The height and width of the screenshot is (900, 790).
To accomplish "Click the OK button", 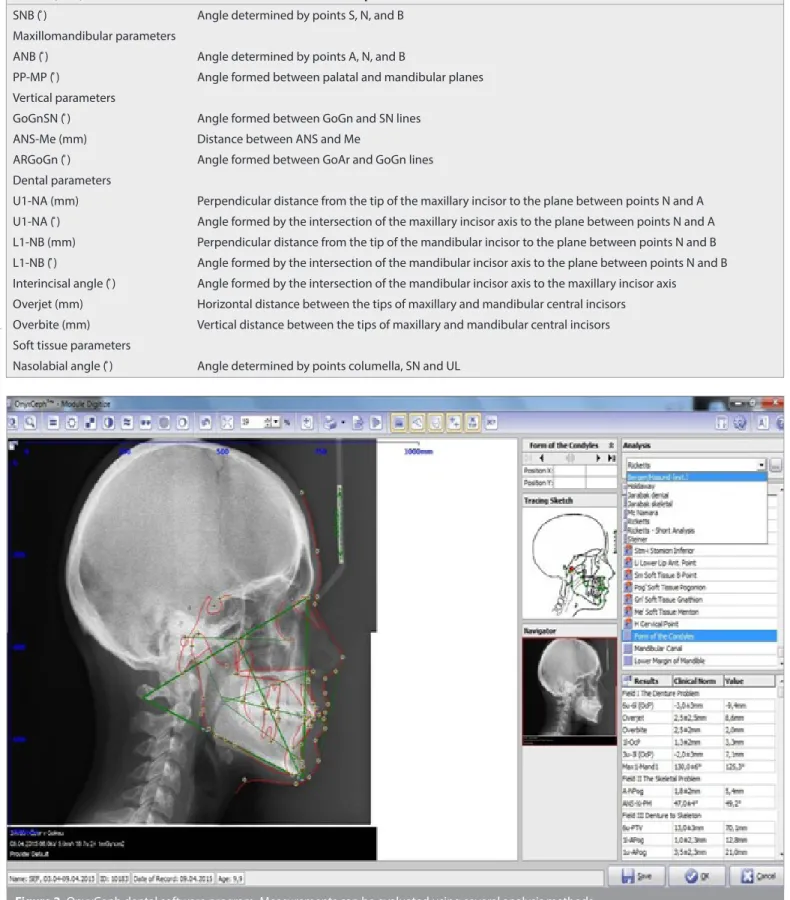I will pyautogui.click(x=697, y=876).
